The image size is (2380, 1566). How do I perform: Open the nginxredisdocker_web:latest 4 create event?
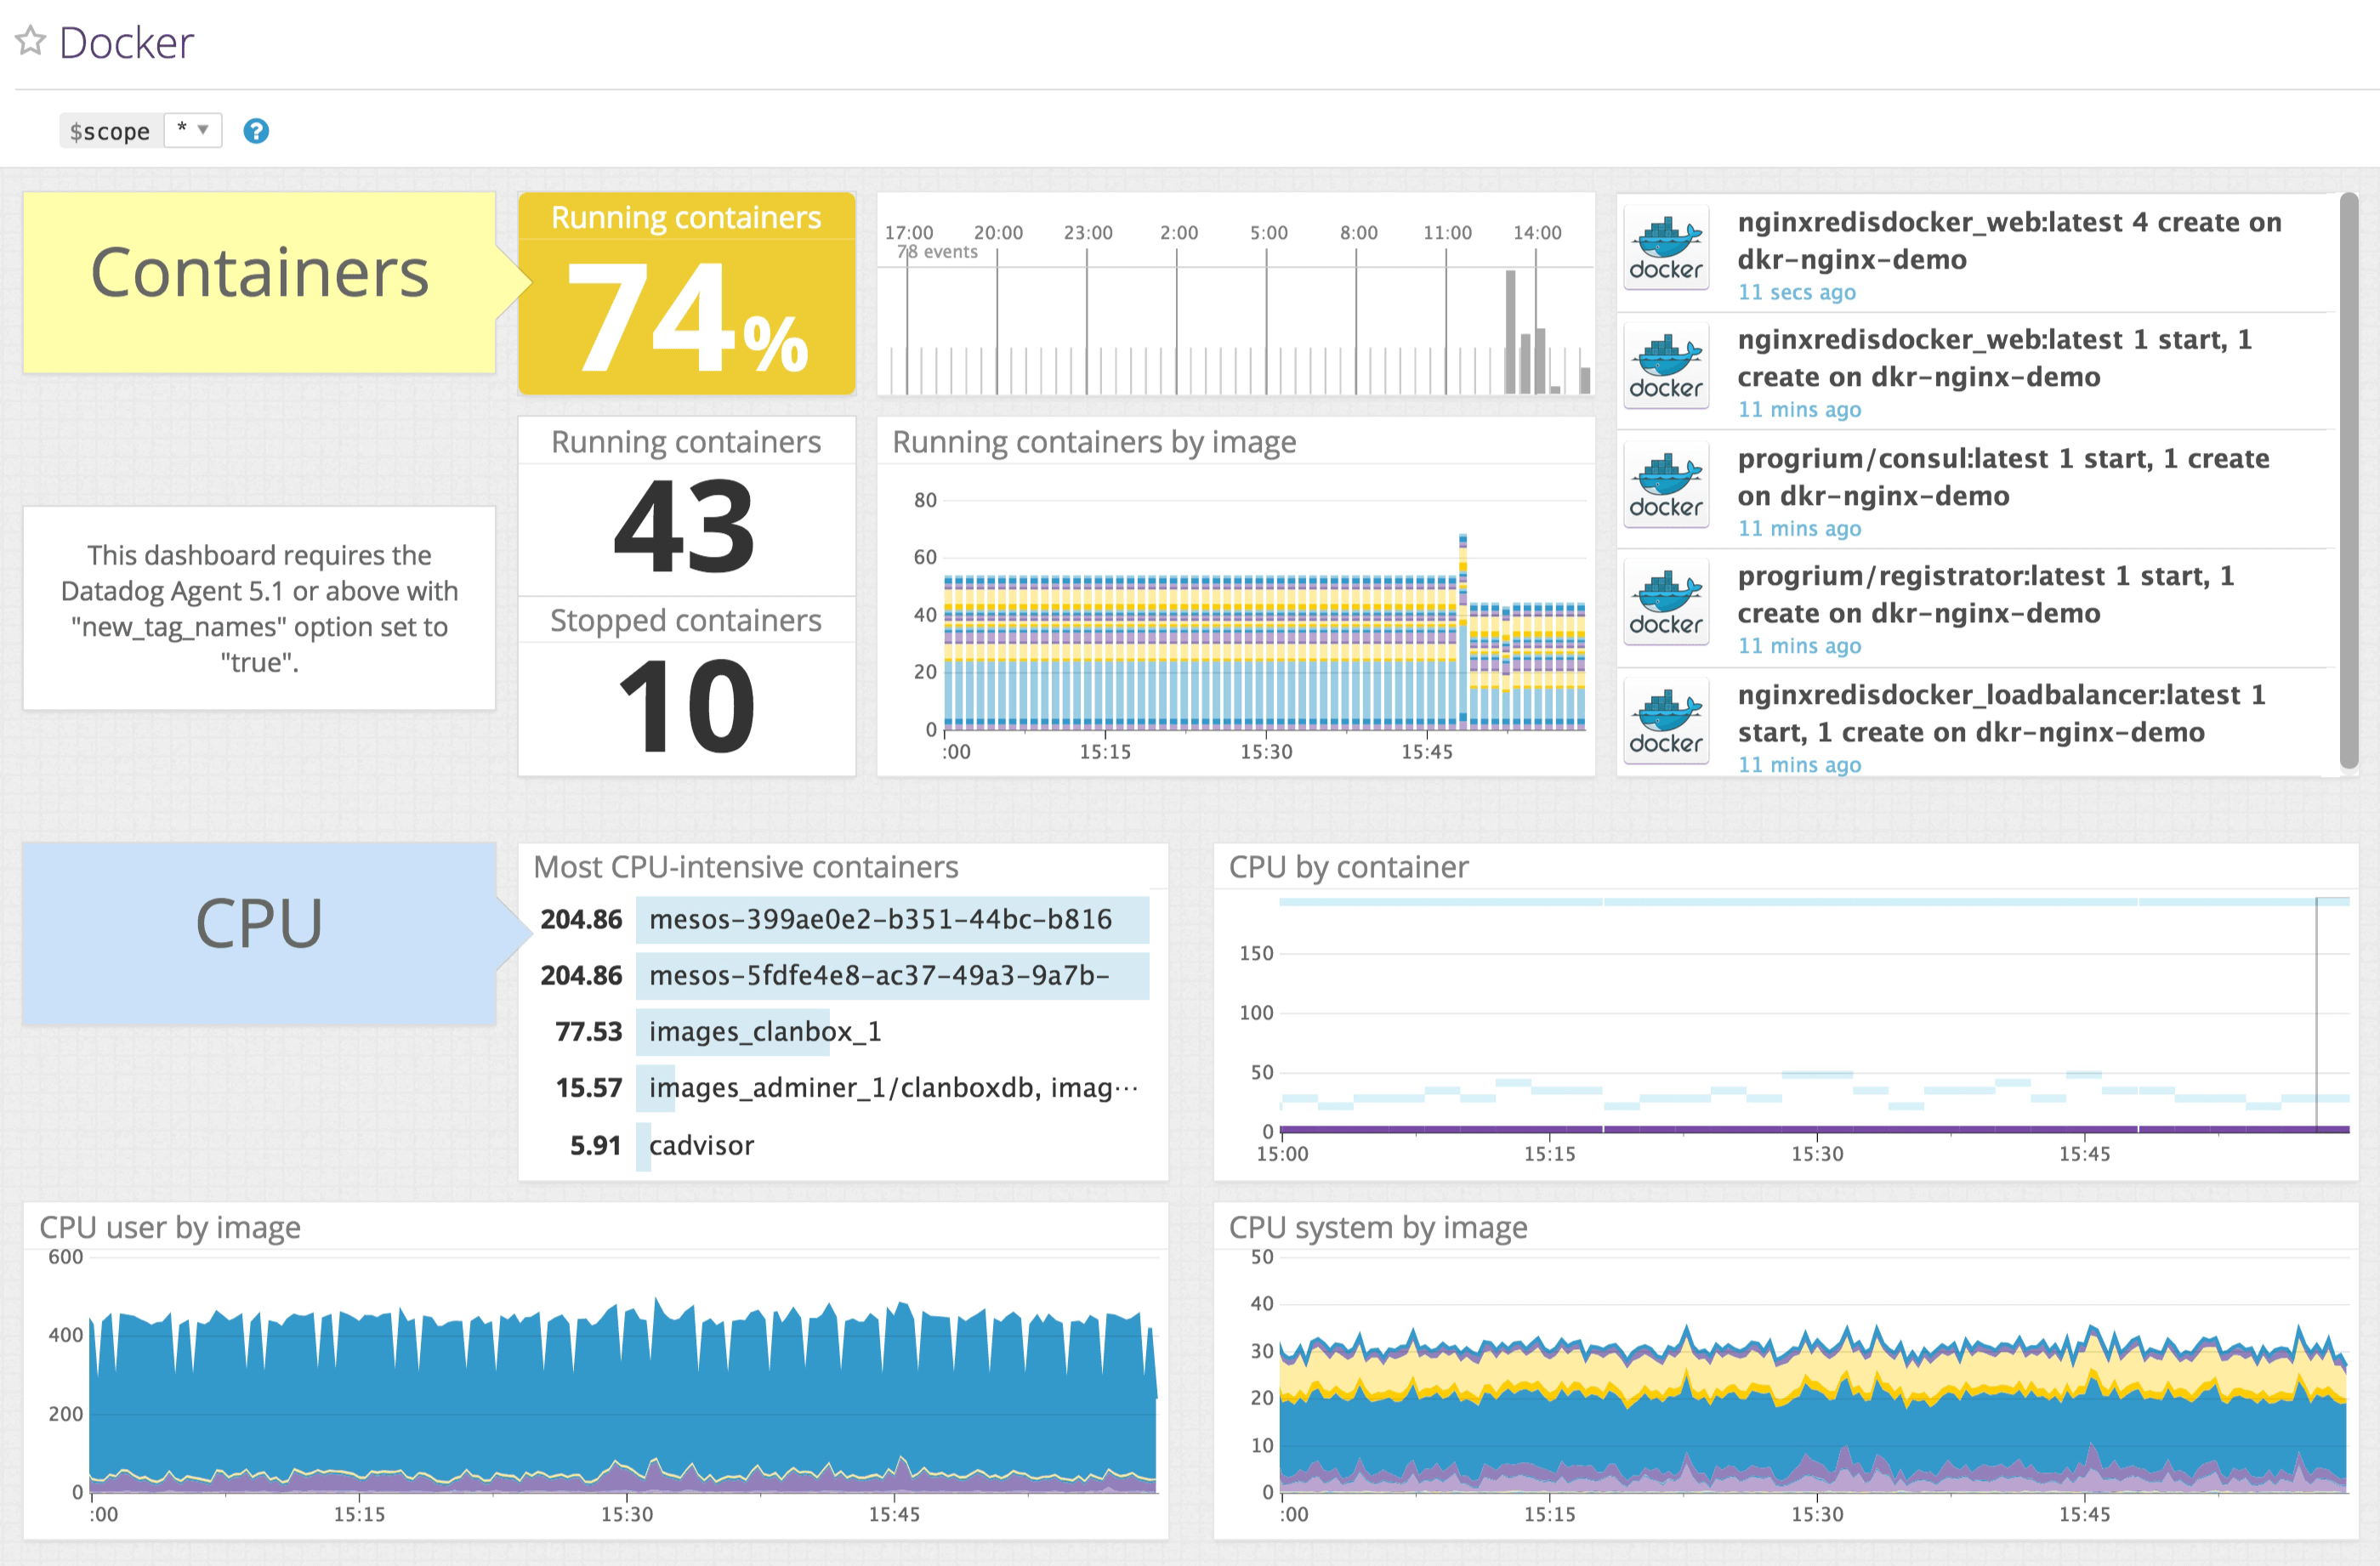click(2008, 241)
